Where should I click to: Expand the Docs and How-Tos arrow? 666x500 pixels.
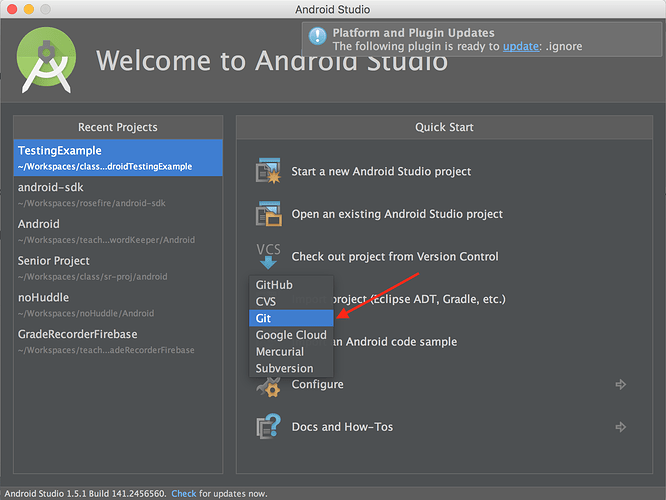click(621, 427)
